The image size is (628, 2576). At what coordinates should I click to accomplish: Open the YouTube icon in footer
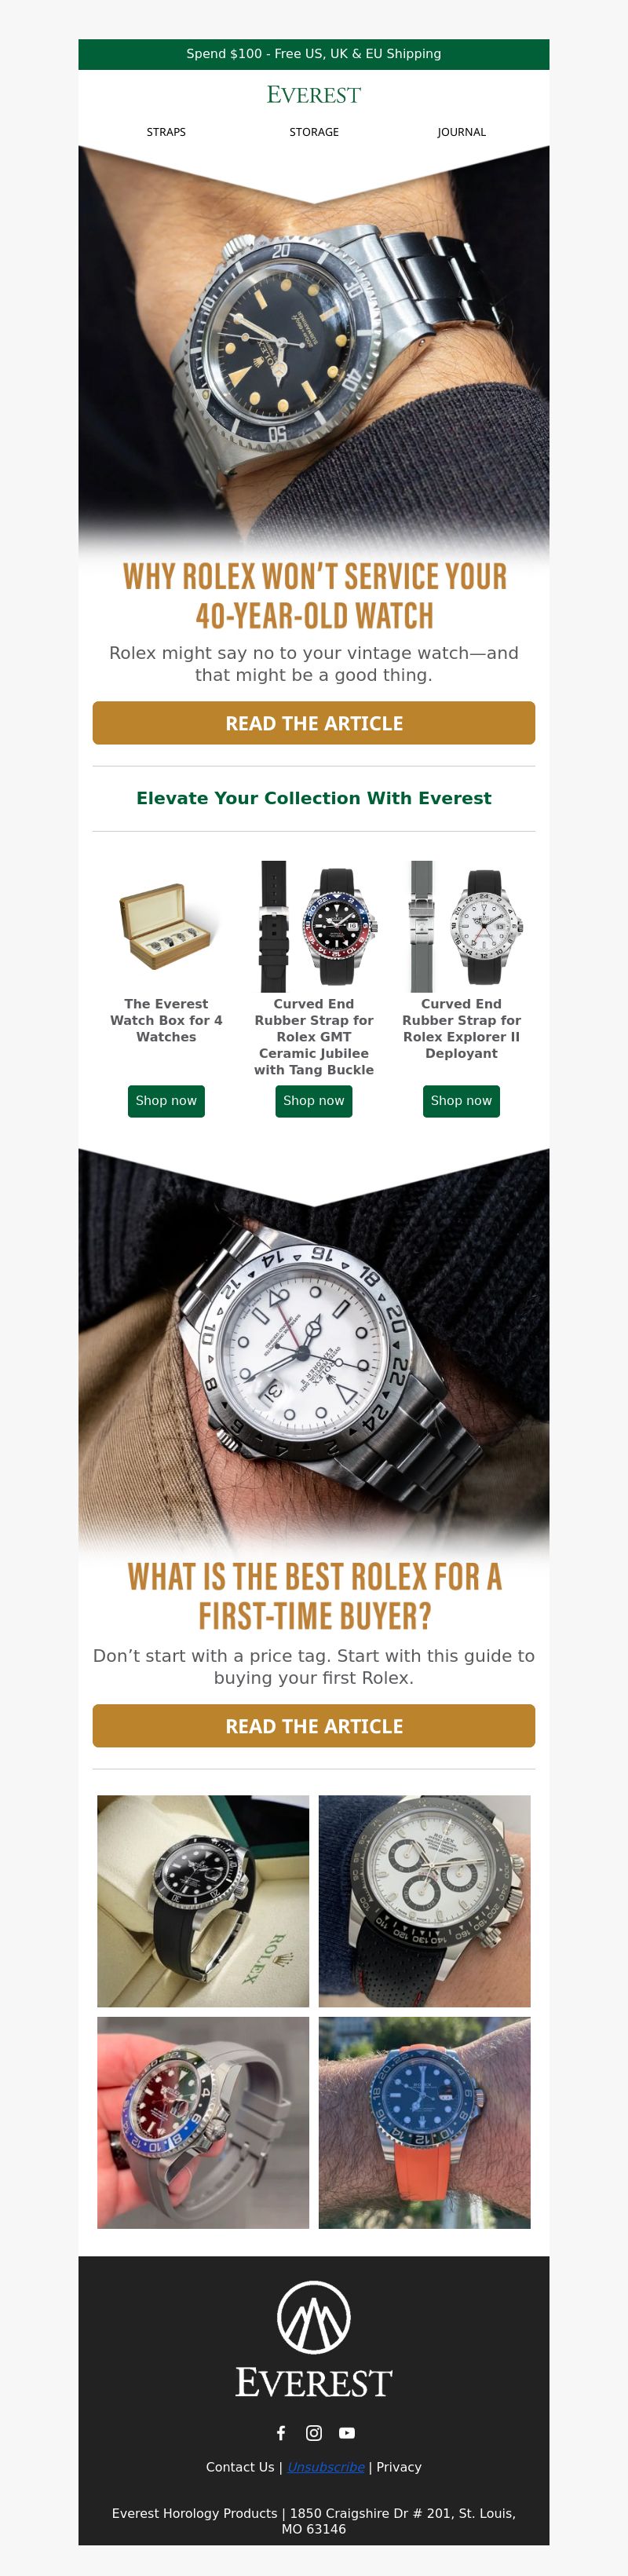coord(347,2432)
